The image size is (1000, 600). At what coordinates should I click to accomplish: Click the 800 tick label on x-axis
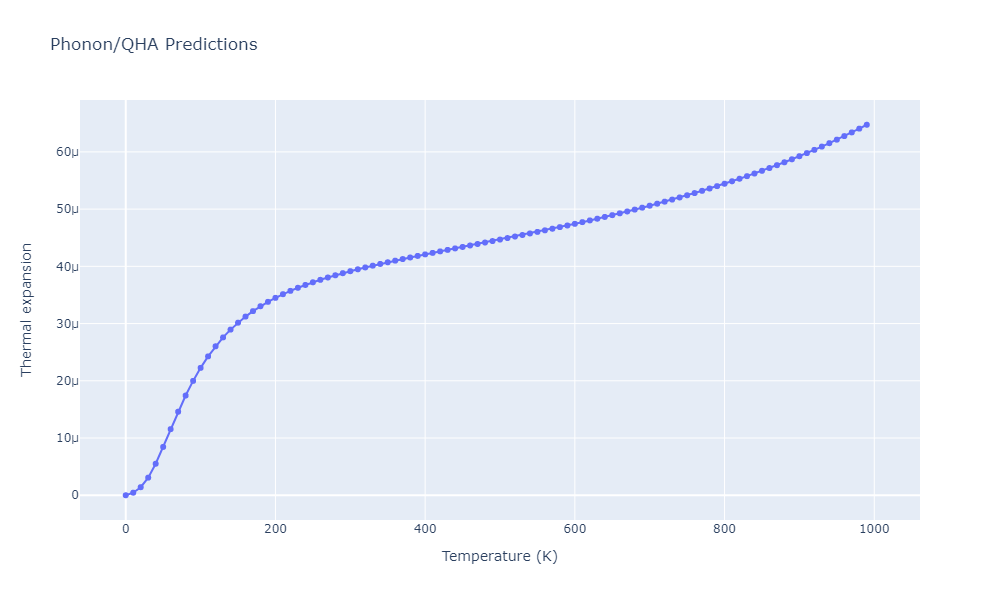[724, 529]
